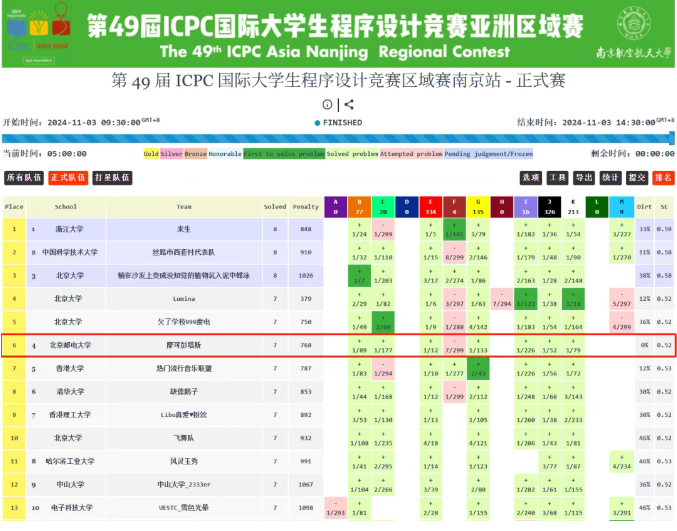This screenshot has height=531, width=677.
Task: Click team name 中山大学_2333er
Action: click(184, 484)
